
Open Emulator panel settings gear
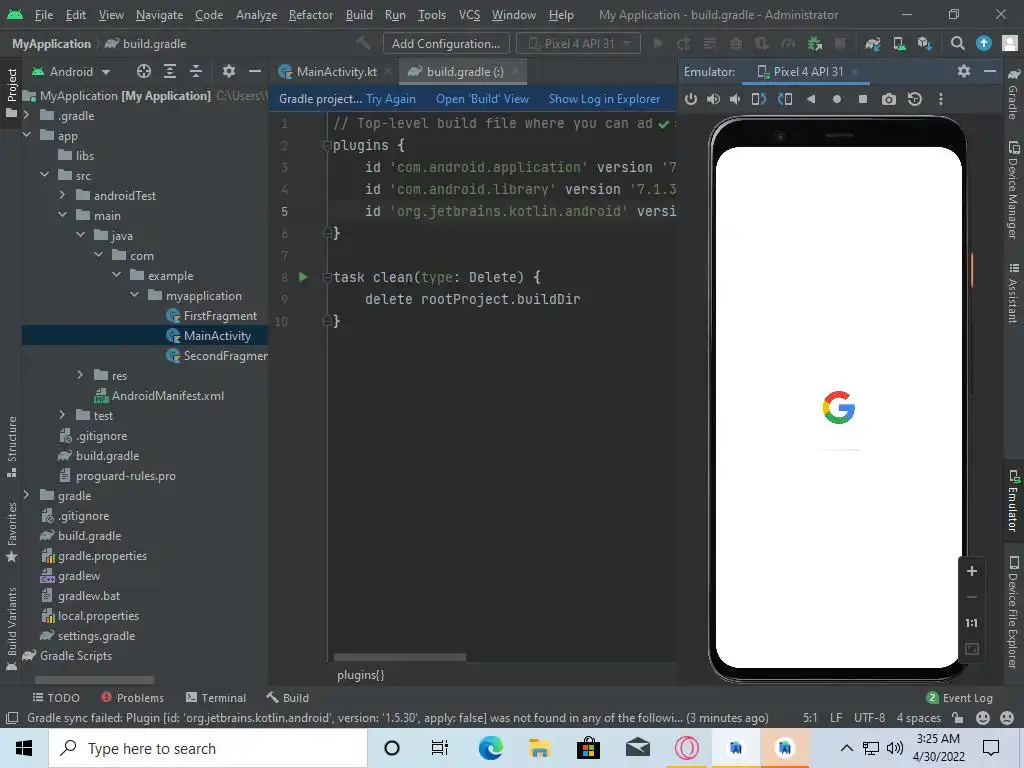(964, 71)
